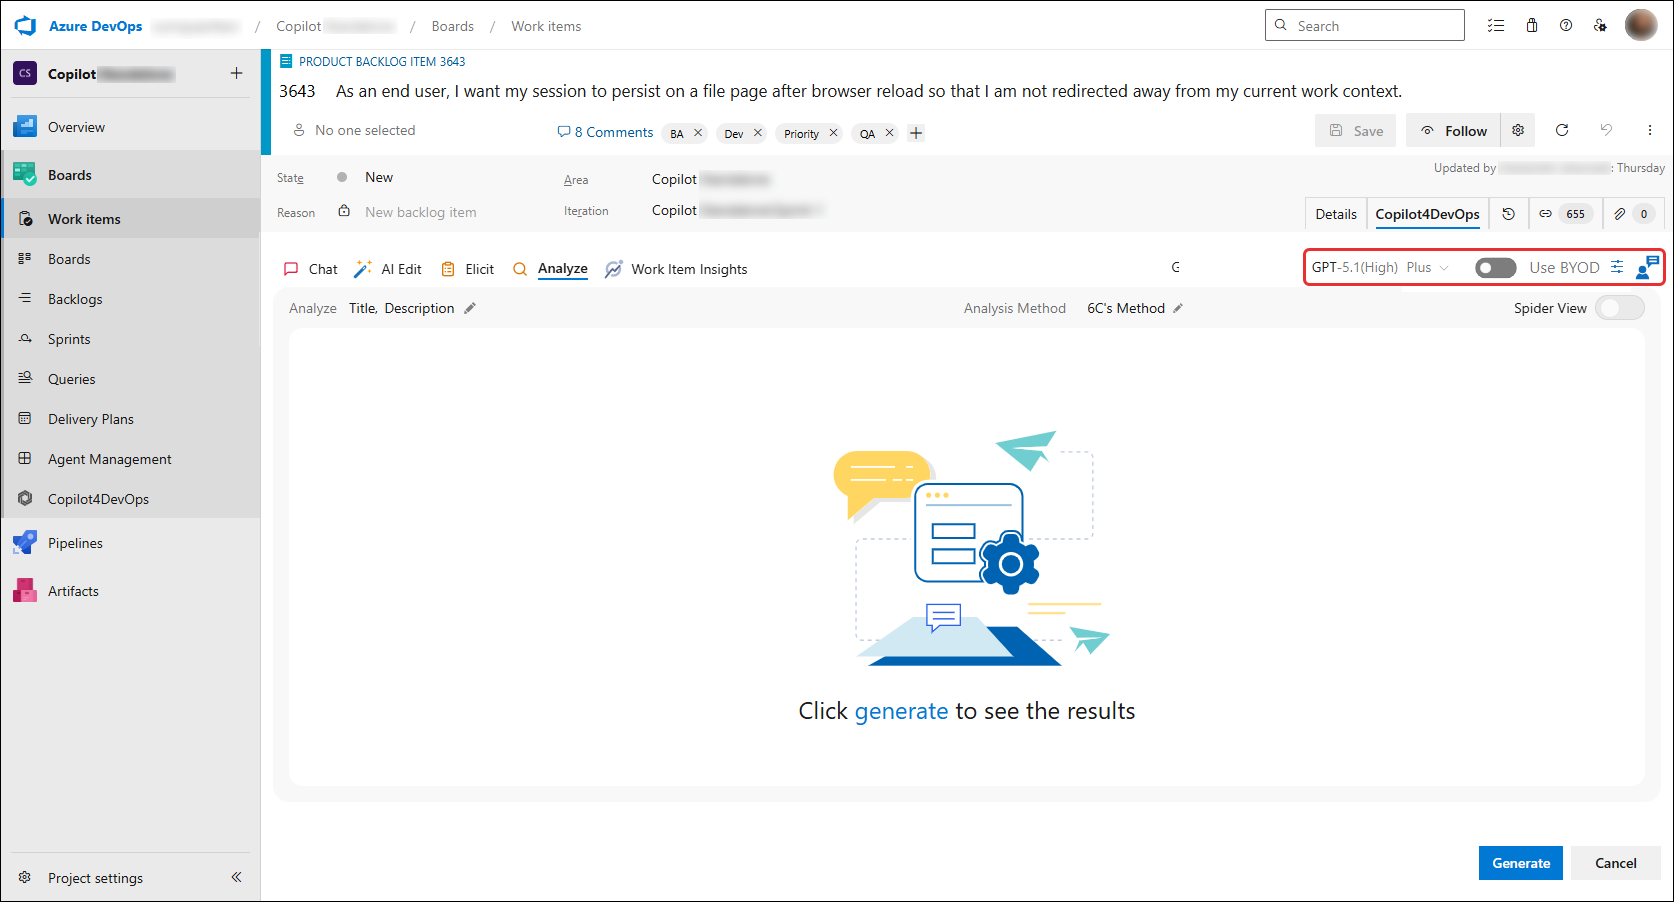
Task: Collapse the sidebar with the double chevron
Action: coord(236,877)
